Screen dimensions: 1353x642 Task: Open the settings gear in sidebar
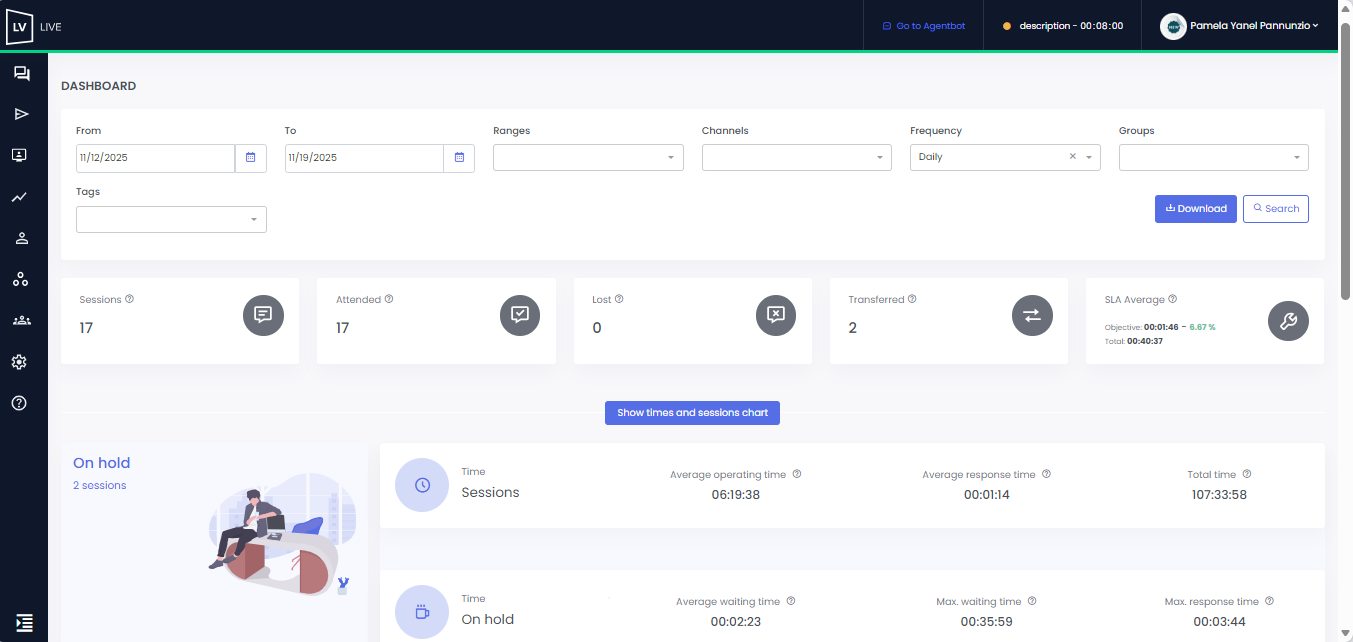[x=19, y=362]
